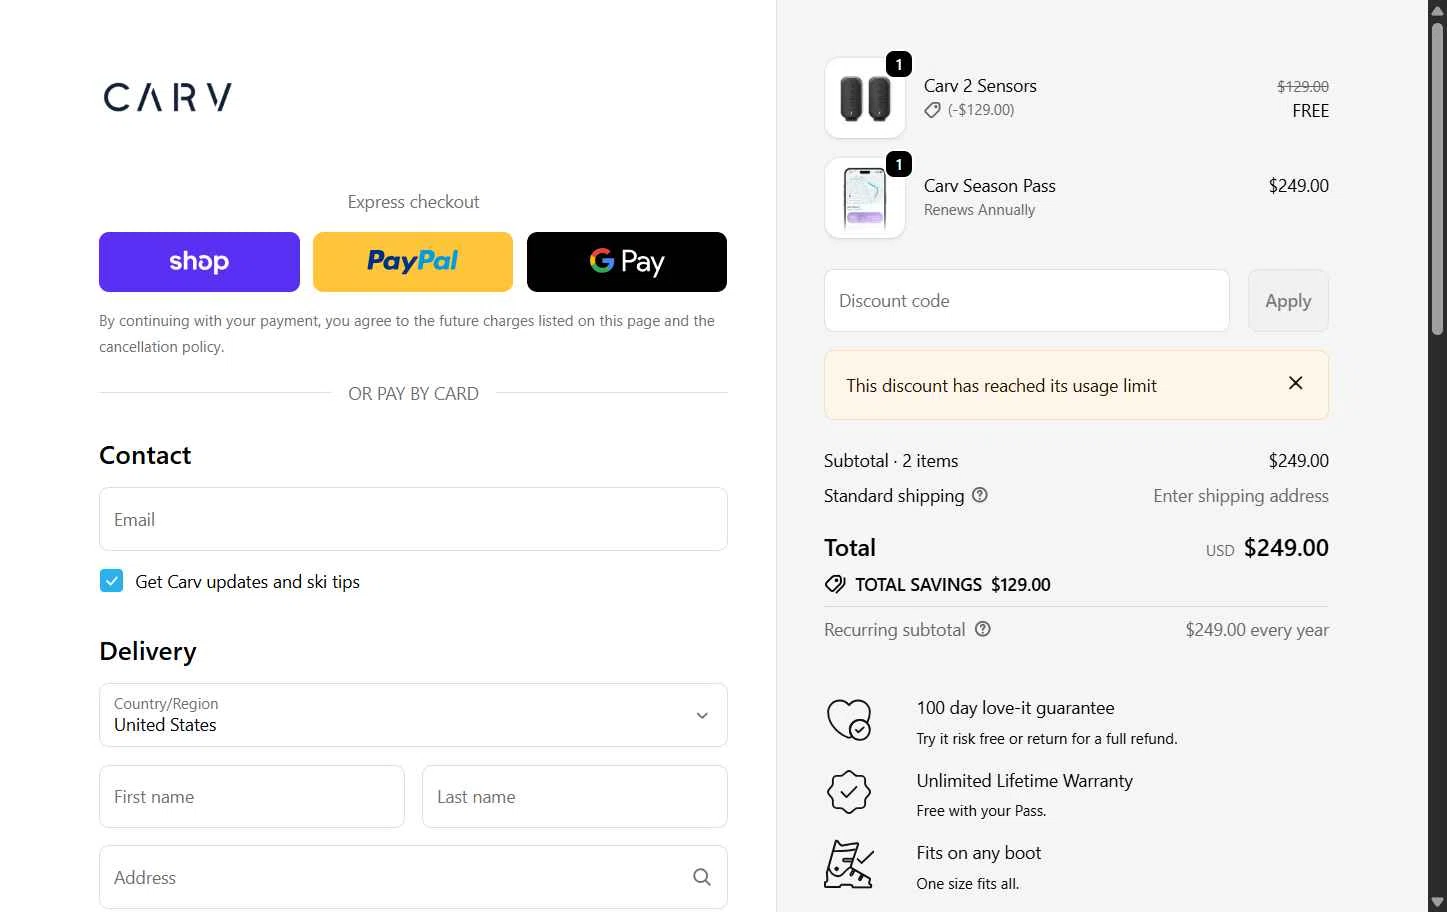Click the love-it guarantee heart icon
Screen dimensions: 1447x912
pos(849,720)
